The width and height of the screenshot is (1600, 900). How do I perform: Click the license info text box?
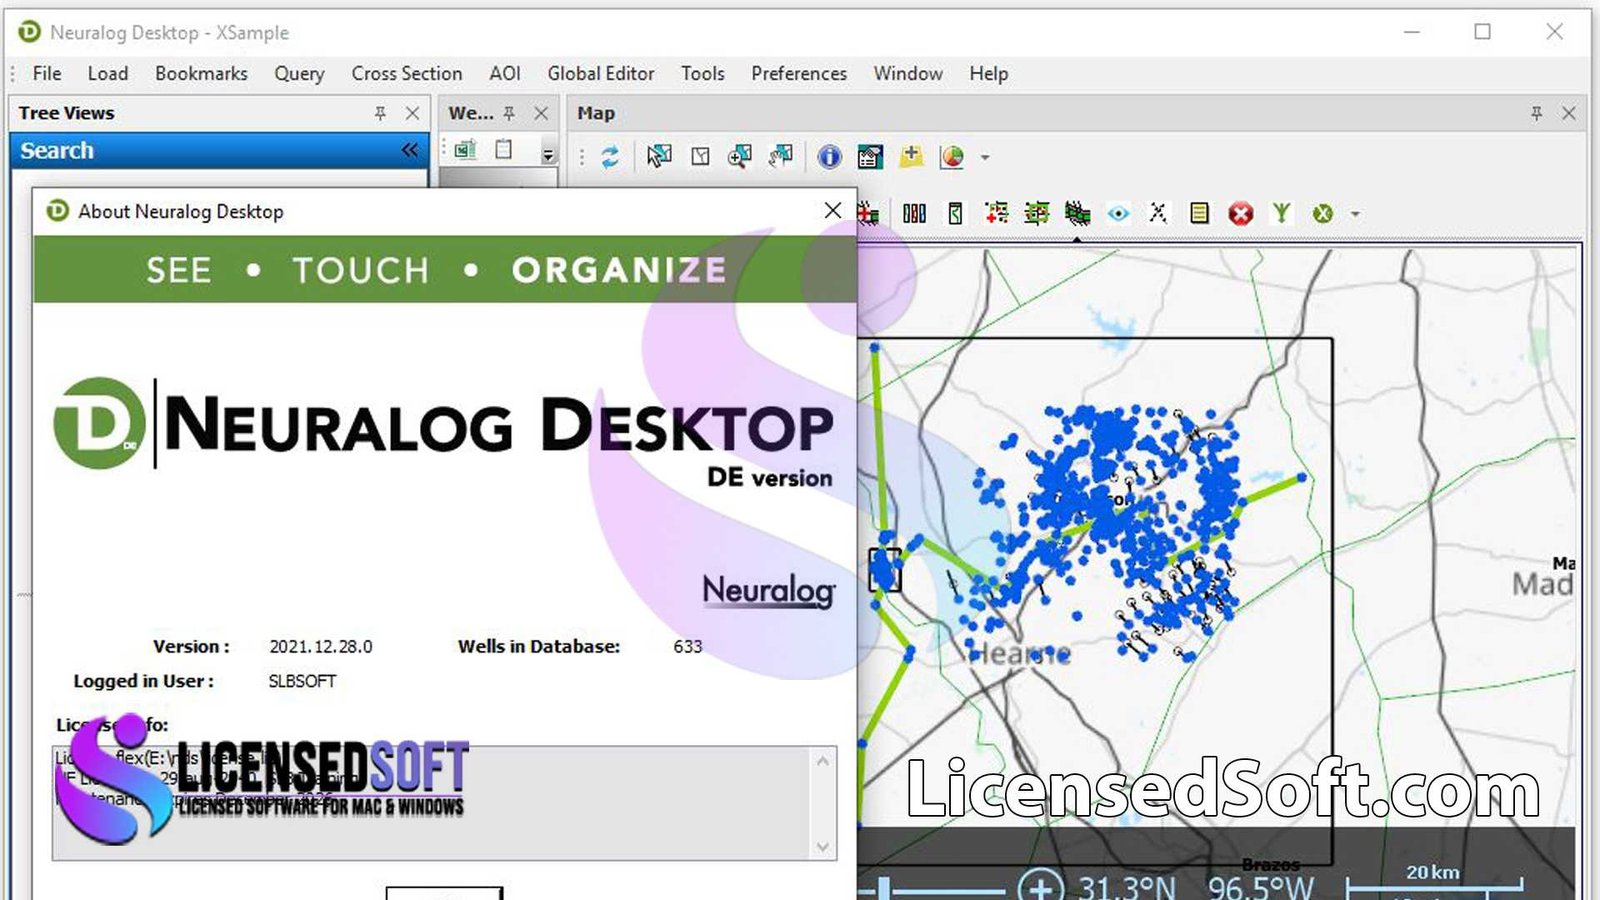click(x=444, y=803)
